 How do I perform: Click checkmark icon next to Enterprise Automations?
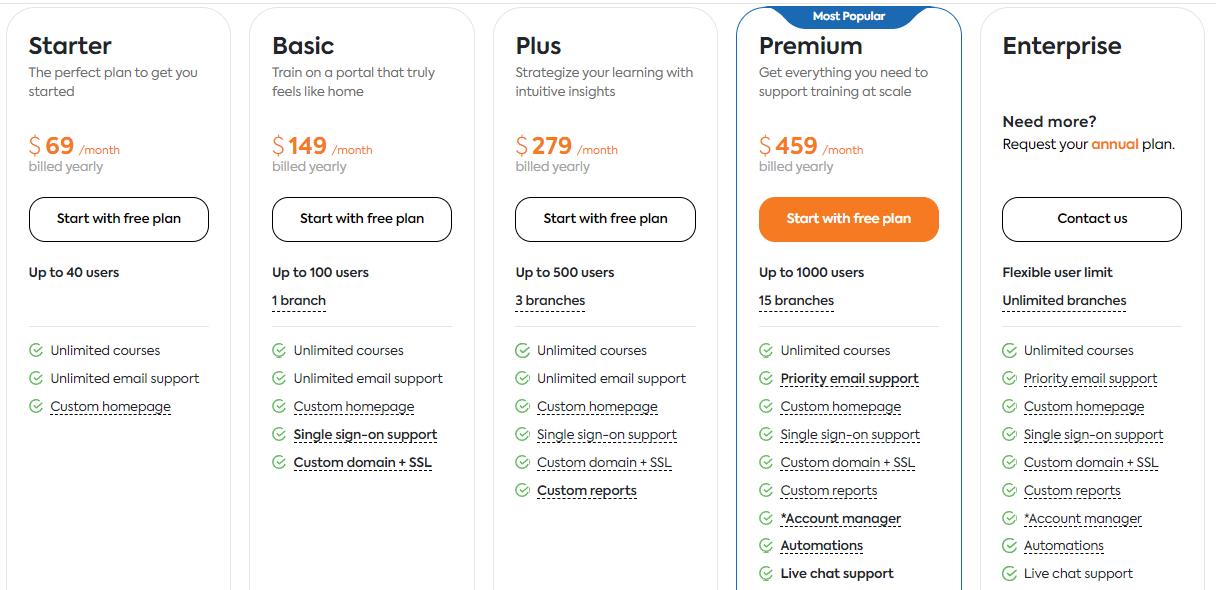[x=1009, y=546]
